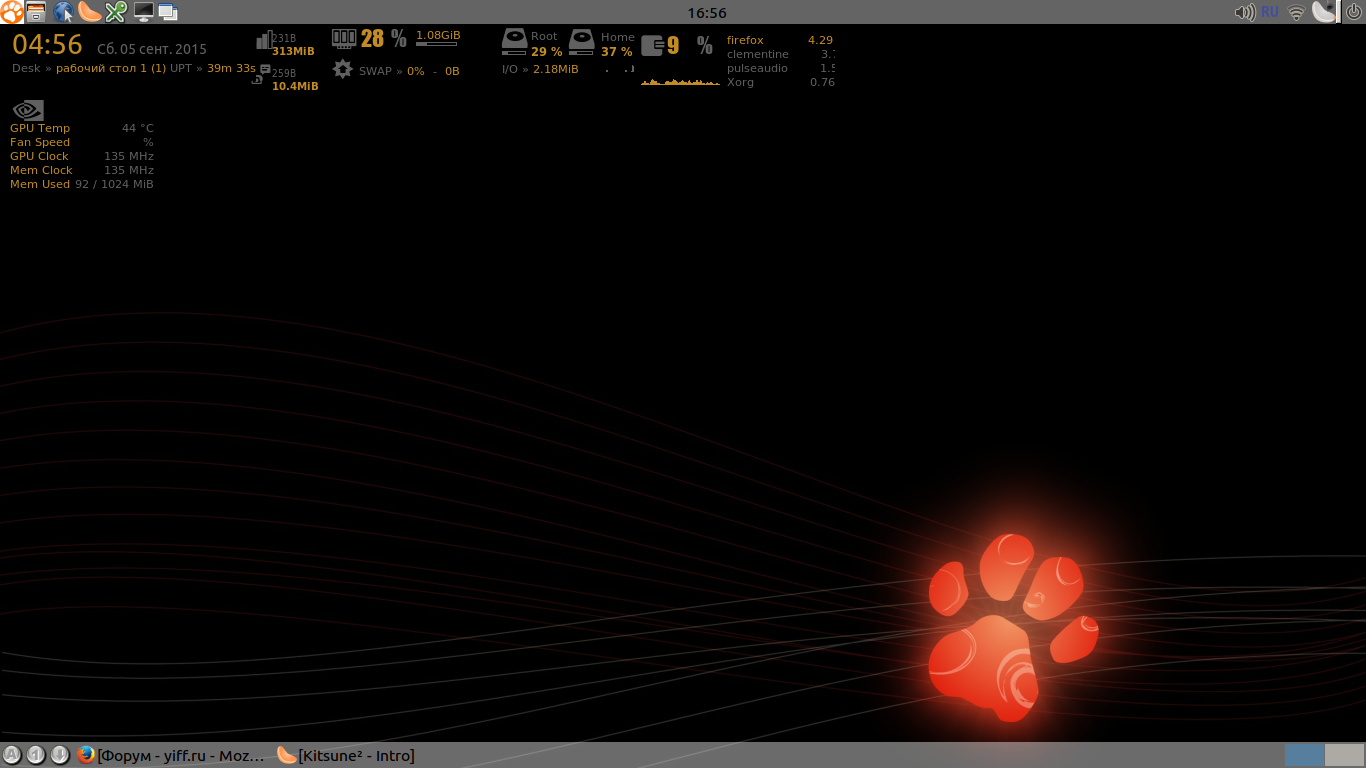Switch to the Firefox yiff.ru forum window
The image size is (1366, 768).
pyautogui.click(x=172, y=755)
